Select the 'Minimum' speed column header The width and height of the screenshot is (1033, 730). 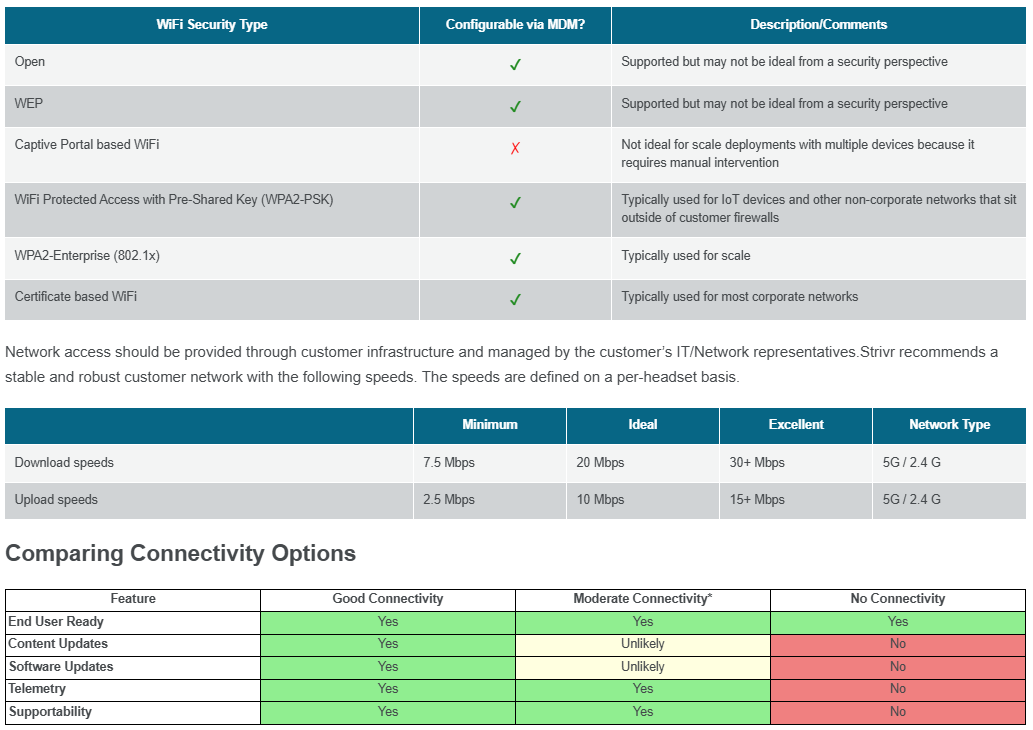point(489,425)
